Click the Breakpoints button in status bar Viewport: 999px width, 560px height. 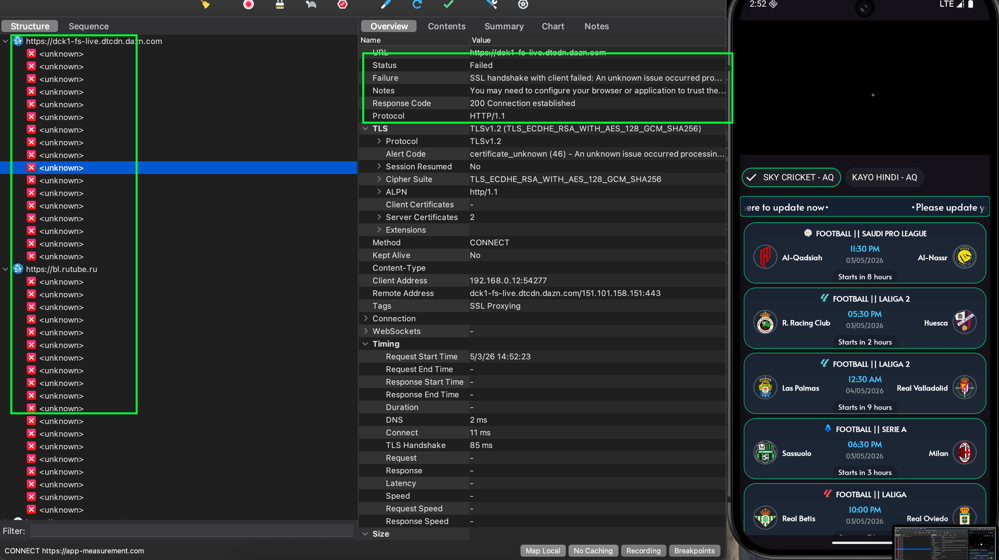[694, 550]
